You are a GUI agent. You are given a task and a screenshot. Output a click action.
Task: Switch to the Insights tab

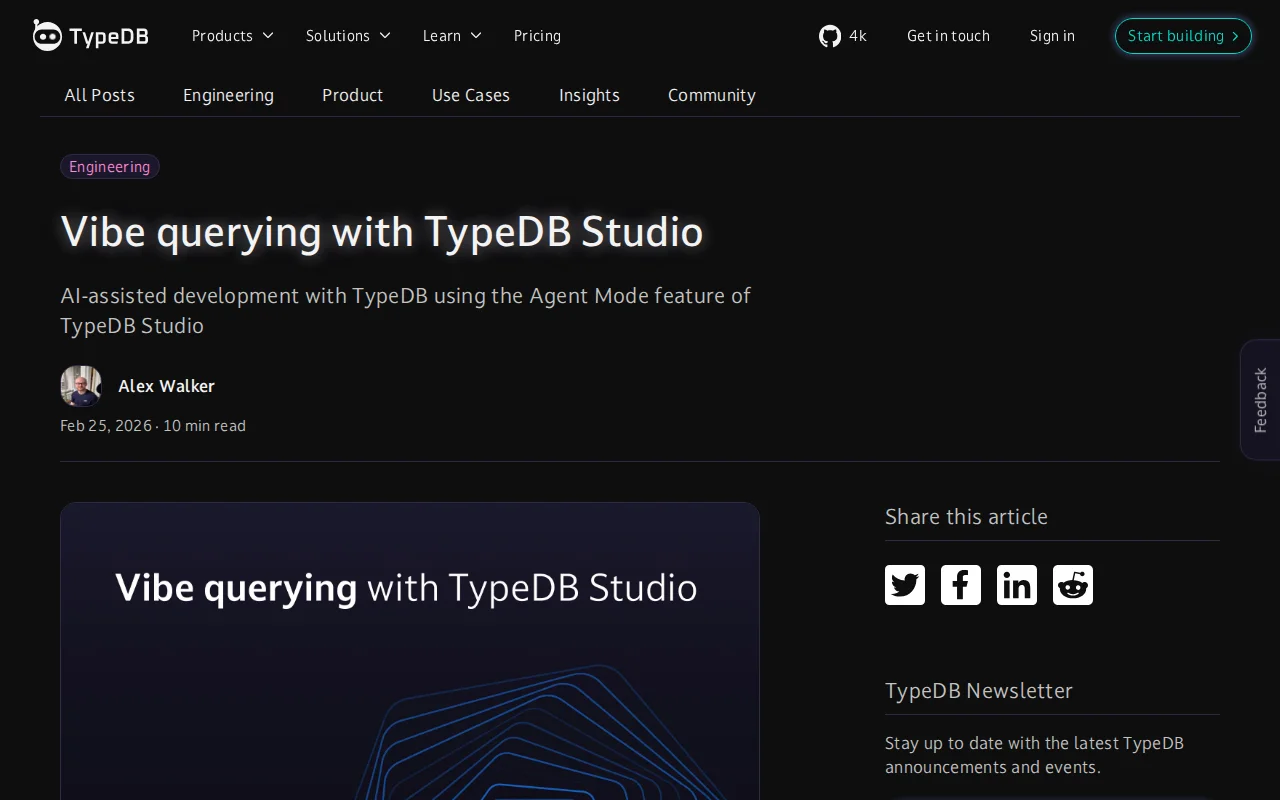(589, 95)
